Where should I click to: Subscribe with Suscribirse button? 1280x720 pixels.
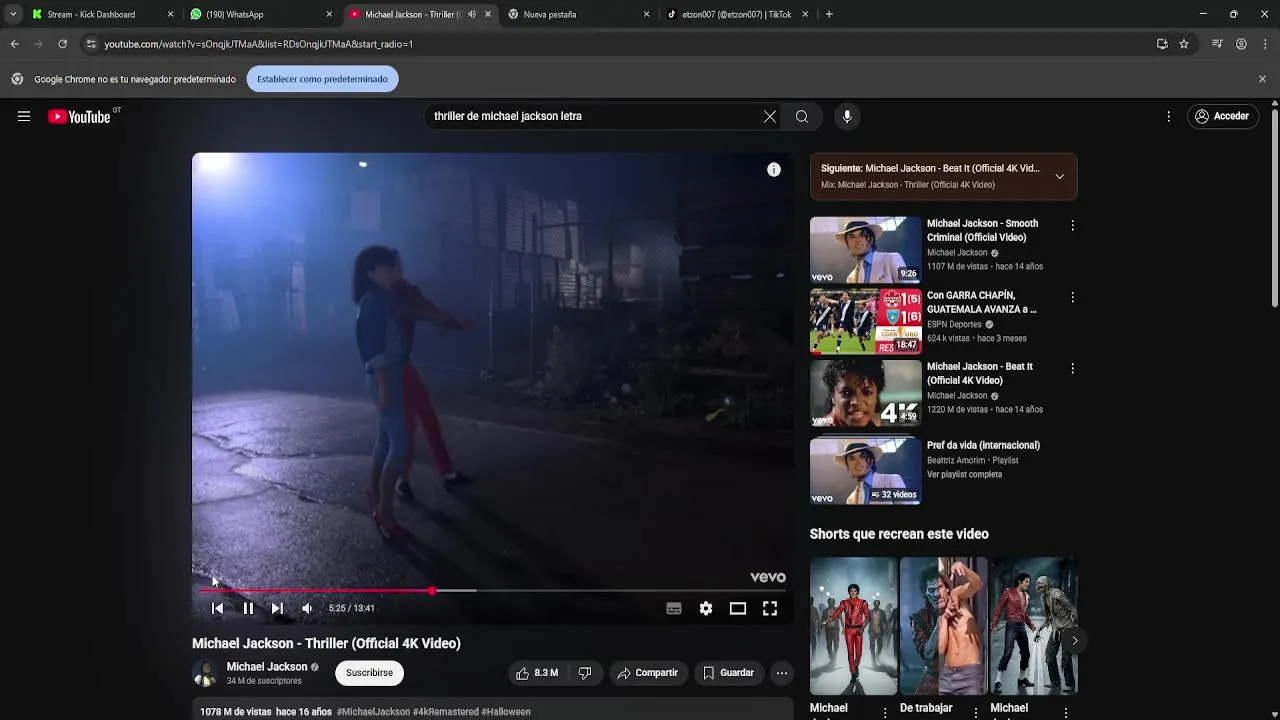[x=369, y=673]
